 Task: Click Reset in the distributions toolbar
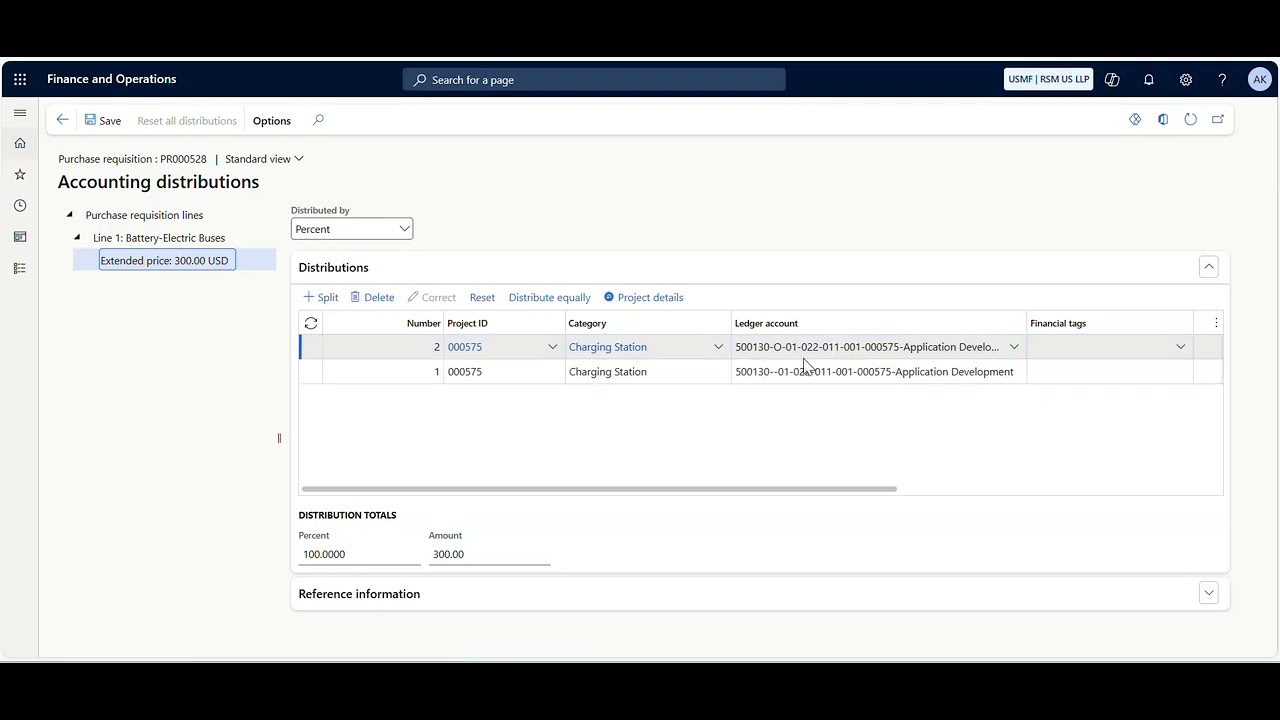(x=482, y=297)
